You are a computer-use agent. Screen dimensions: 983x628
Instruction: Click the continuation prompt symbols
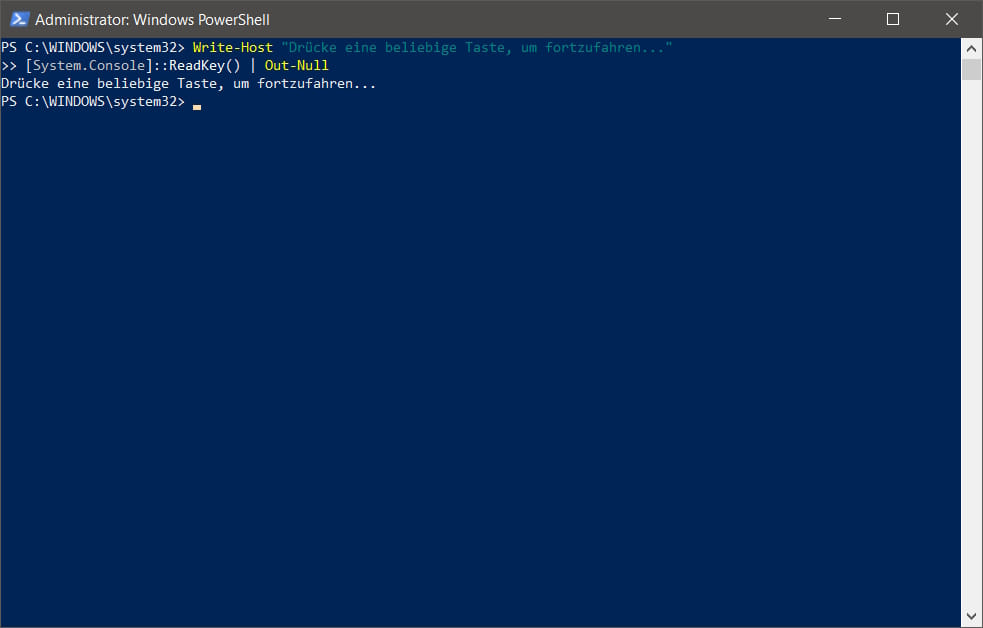tap(11, 65)
